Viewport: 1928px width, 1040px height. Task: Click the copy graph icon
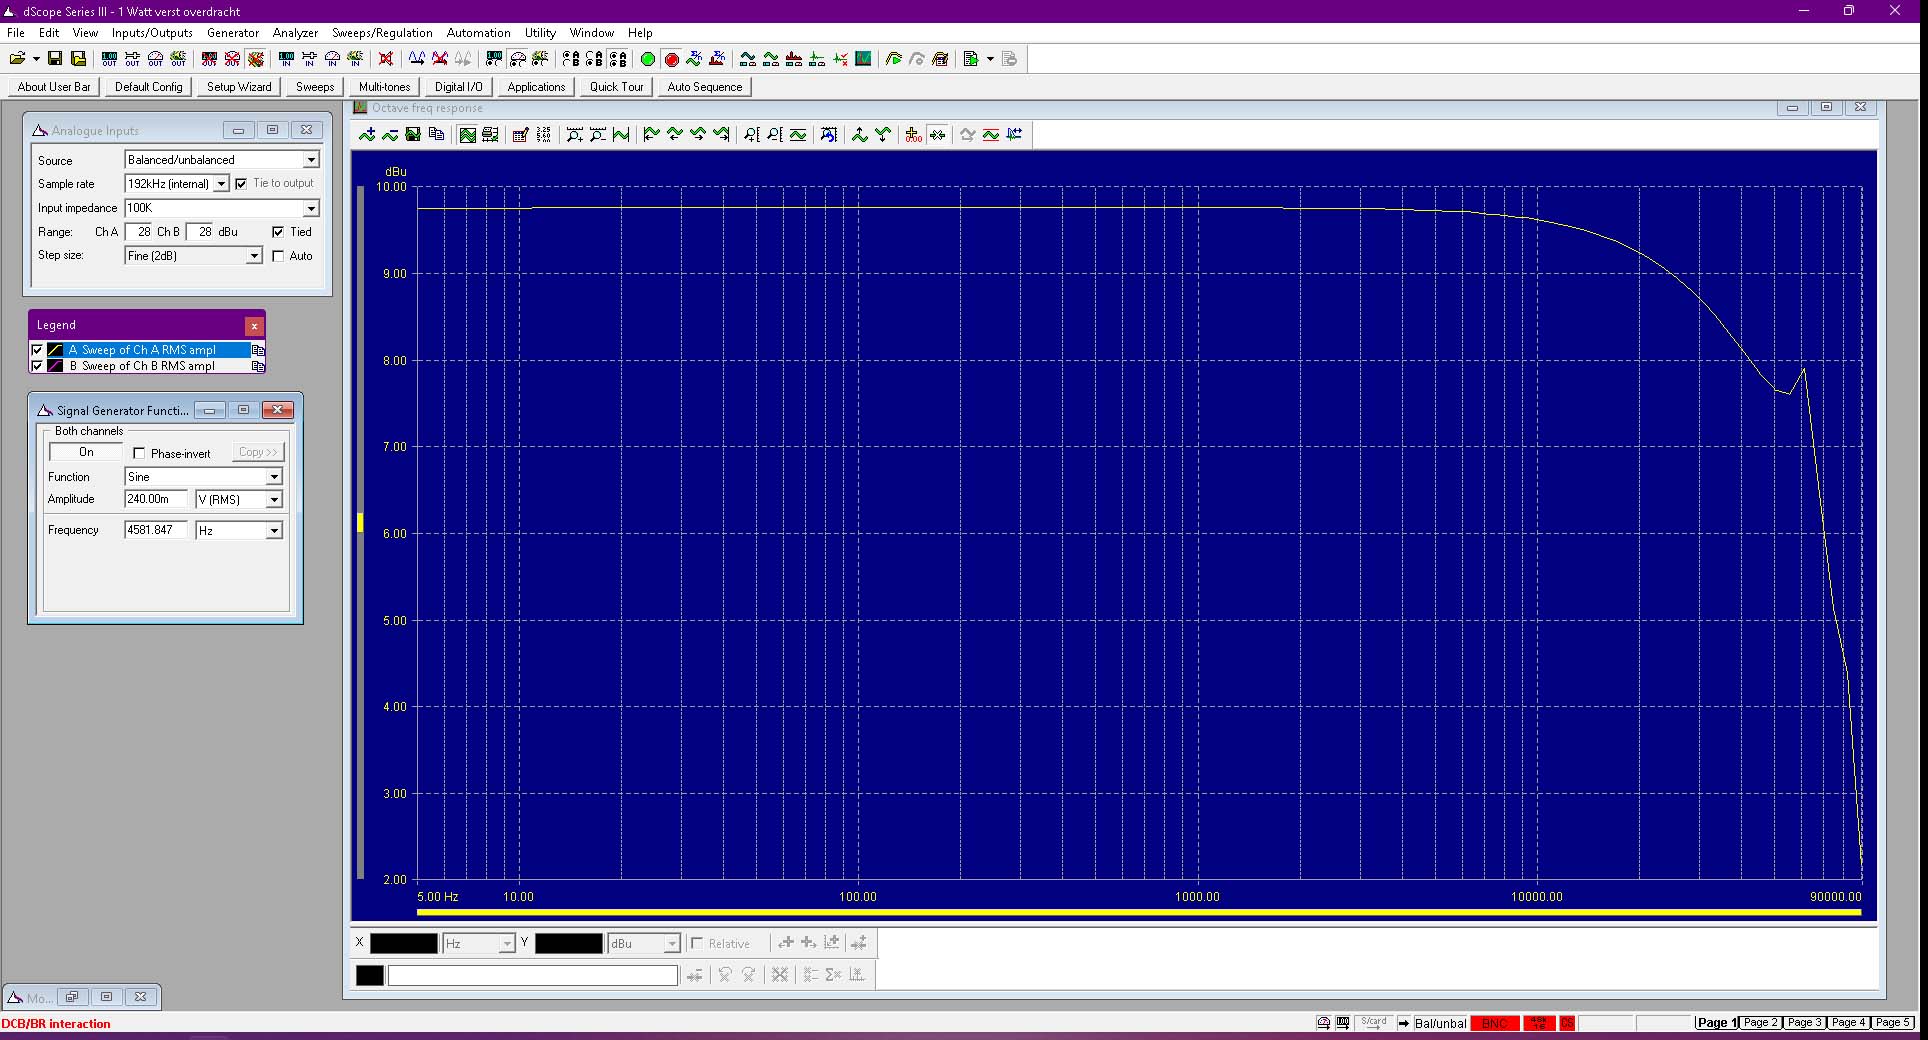pyautogui.click(x=436, y=135)
